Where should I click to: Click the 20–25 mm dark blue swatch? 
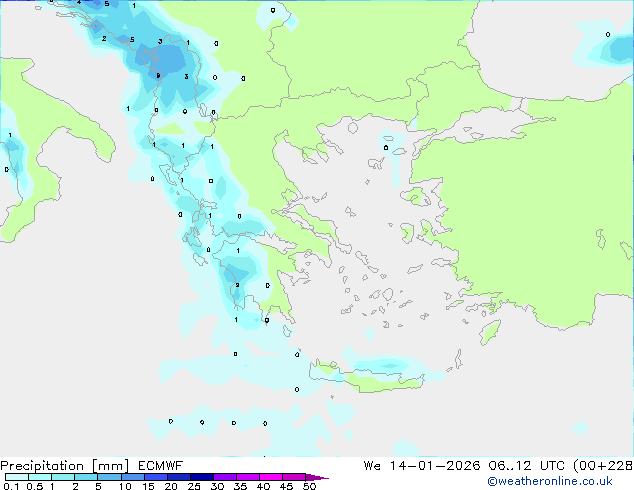179,477
